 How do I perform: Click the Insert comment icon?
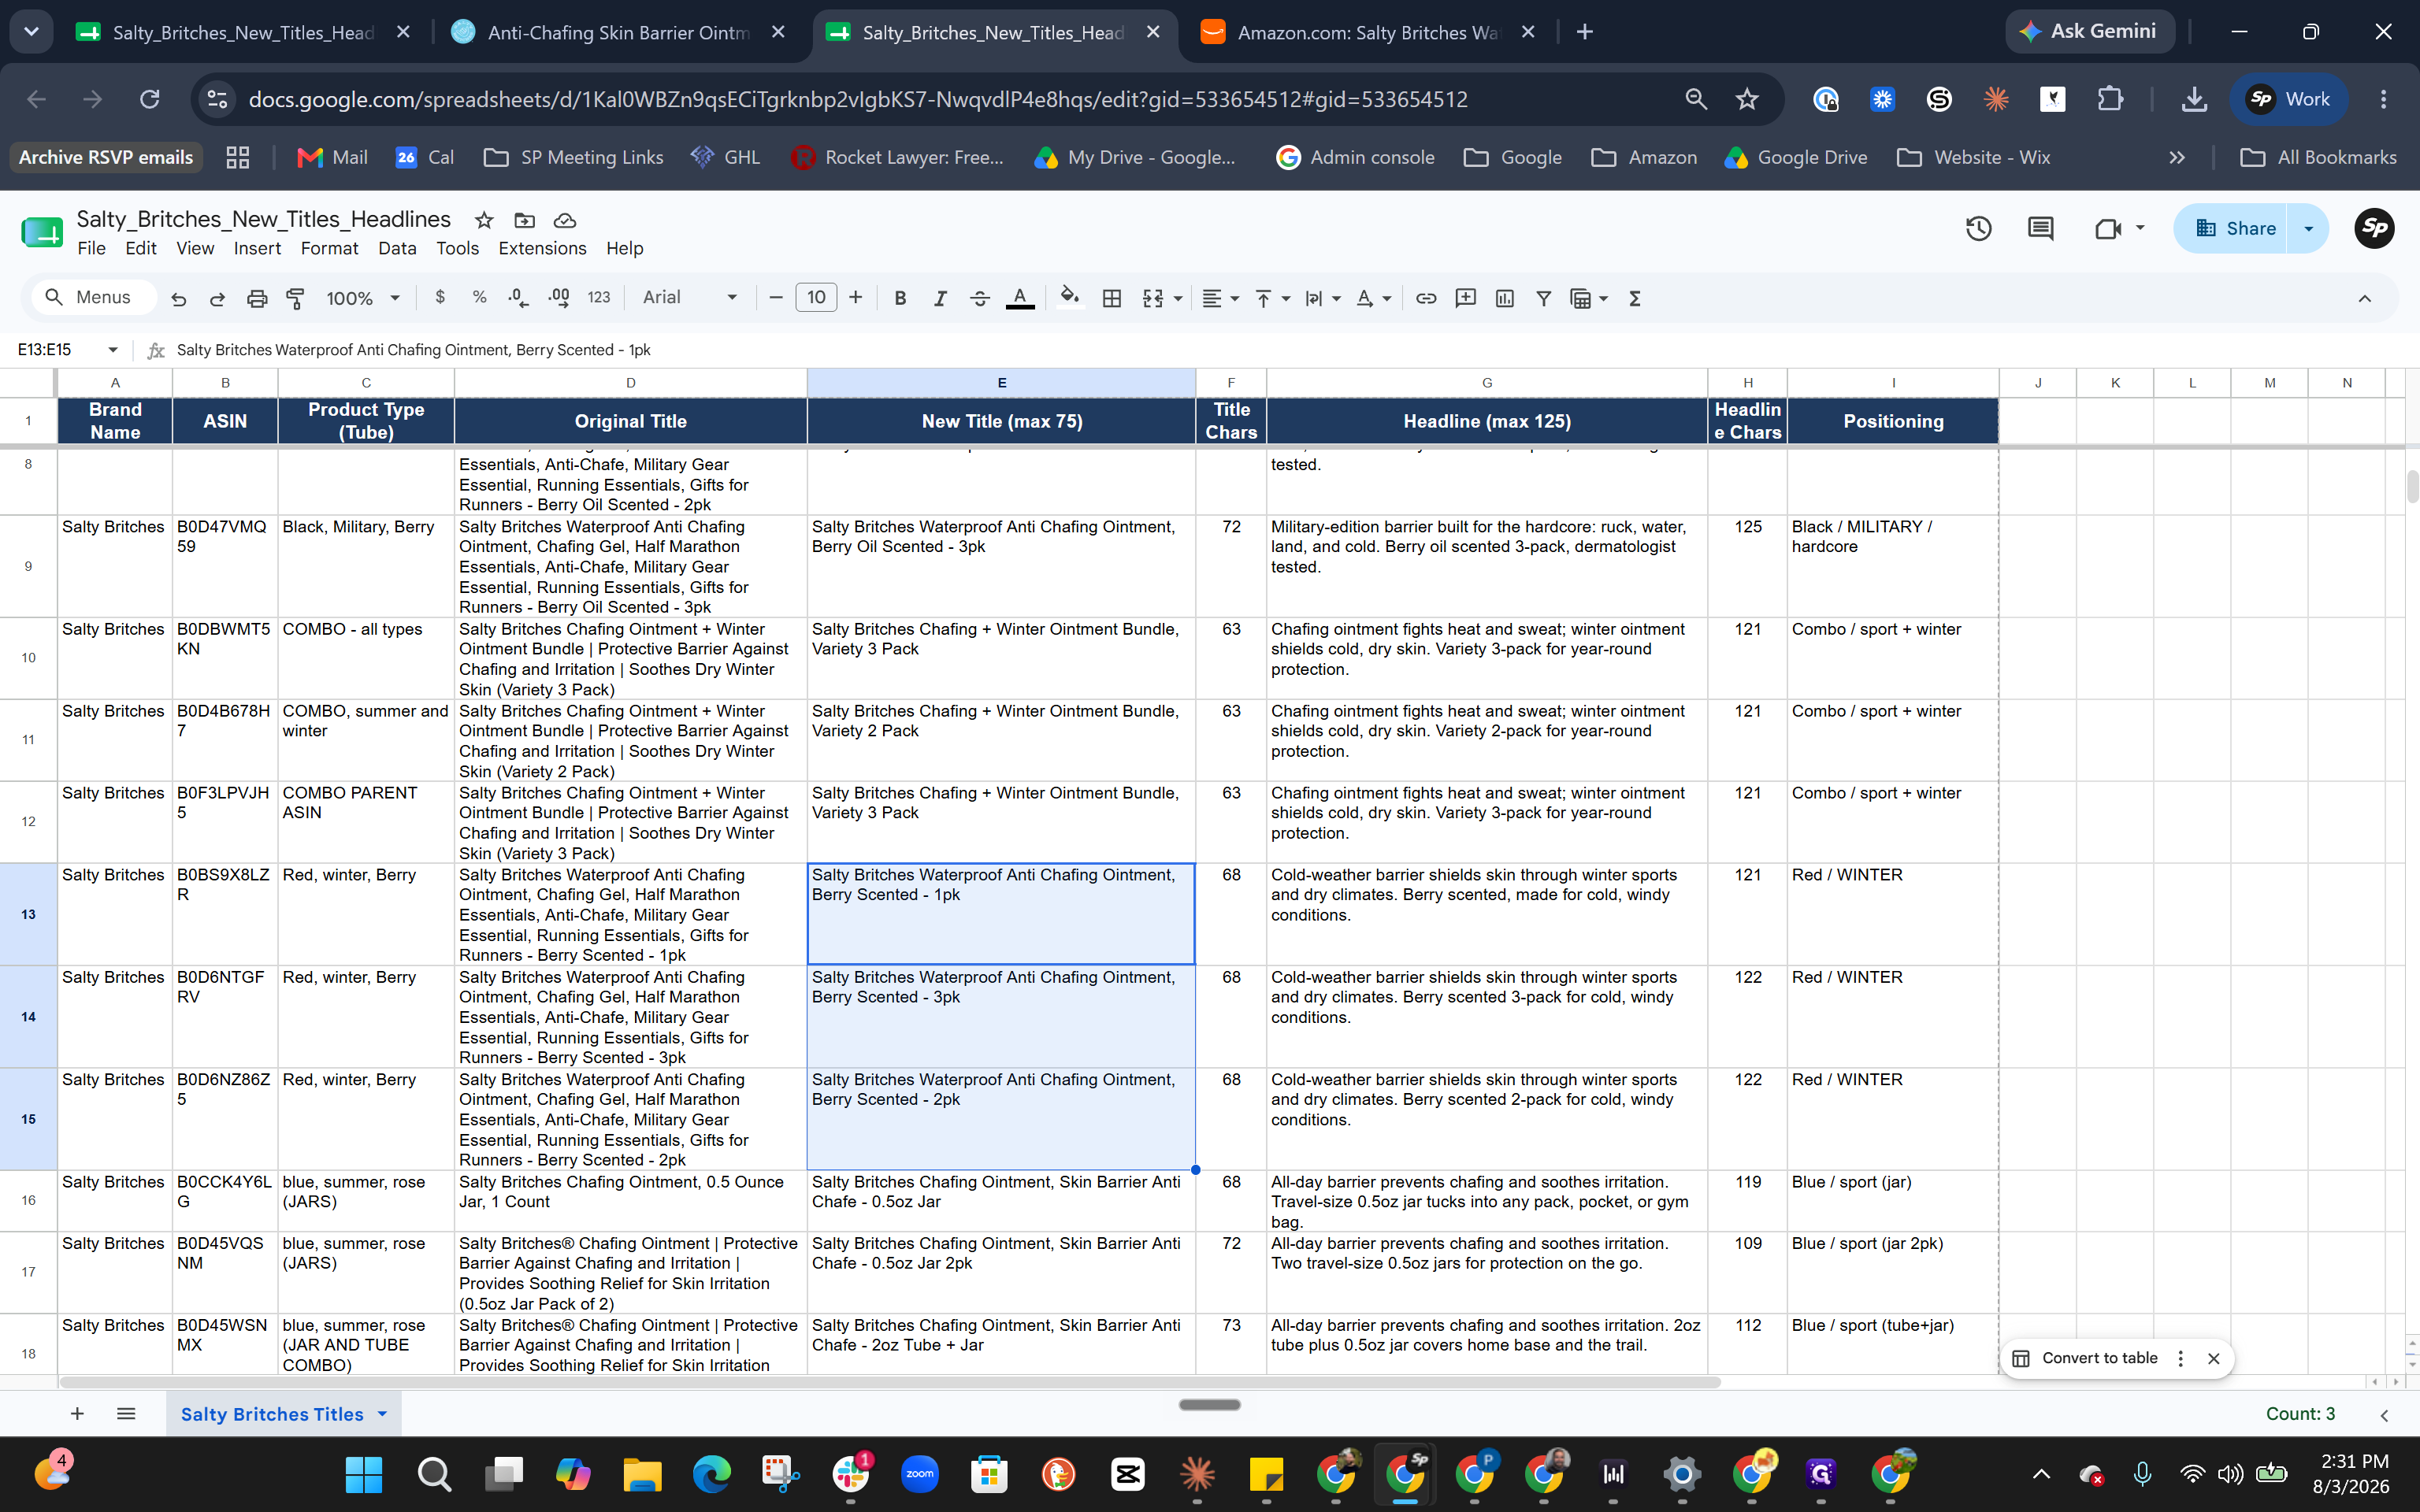(x=1465, y=298)
